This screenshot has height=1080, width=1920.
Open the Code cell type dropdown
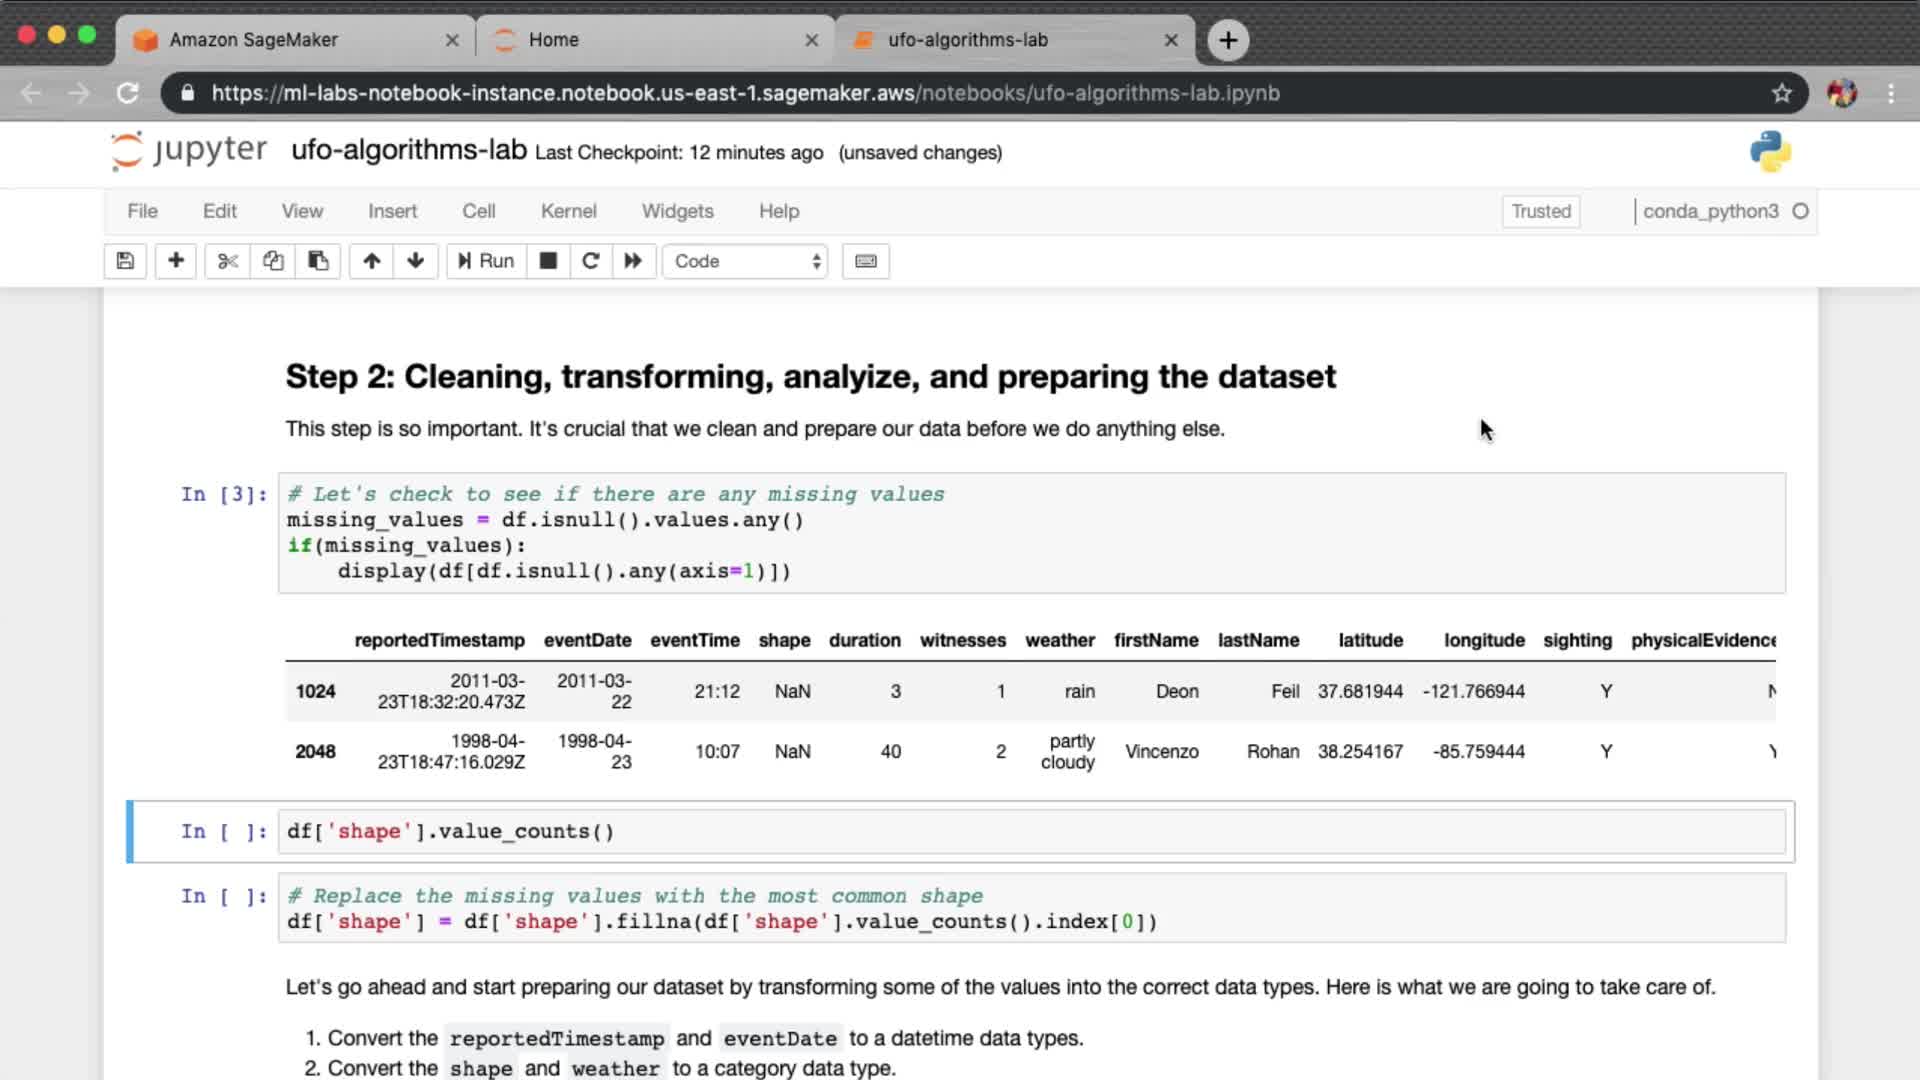coord(746,261)
